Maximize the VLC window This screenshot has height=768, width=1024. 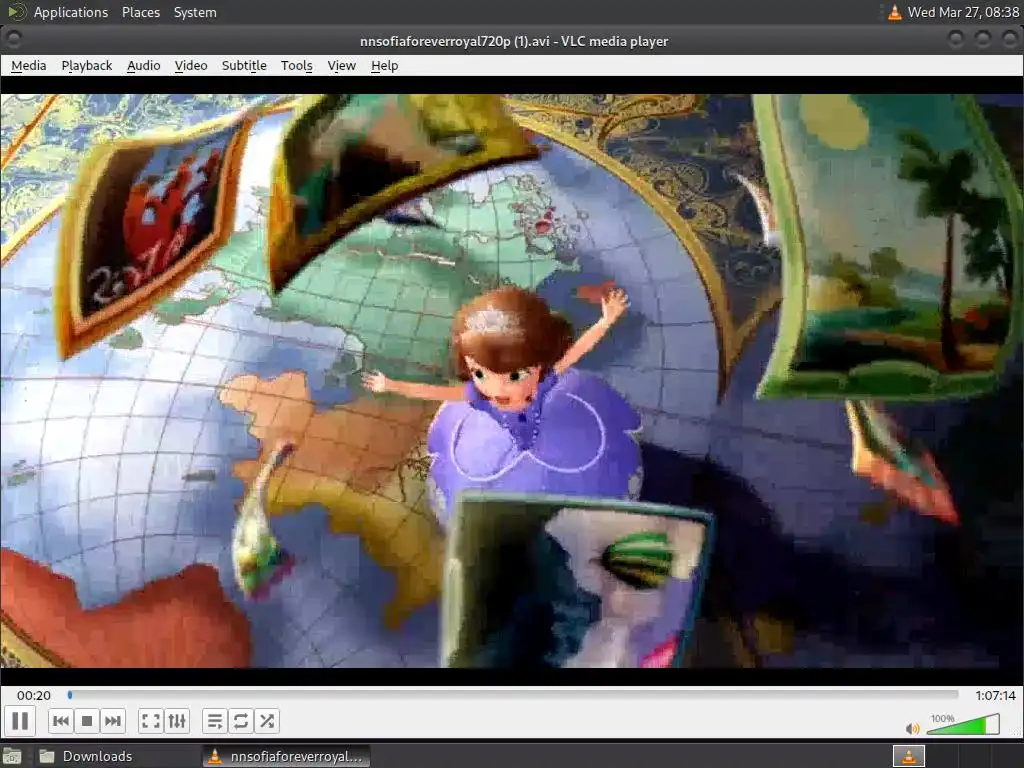(x=982, y=40)
